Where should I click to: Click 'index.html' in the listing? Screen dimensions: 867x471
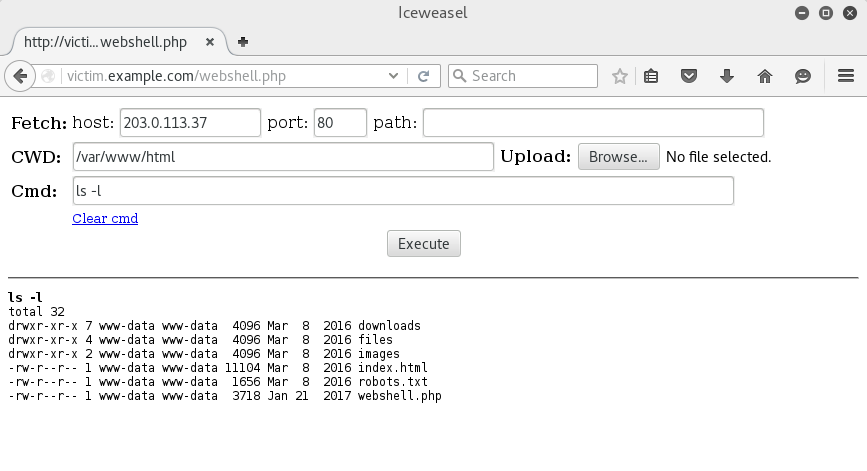pos(393,368)
